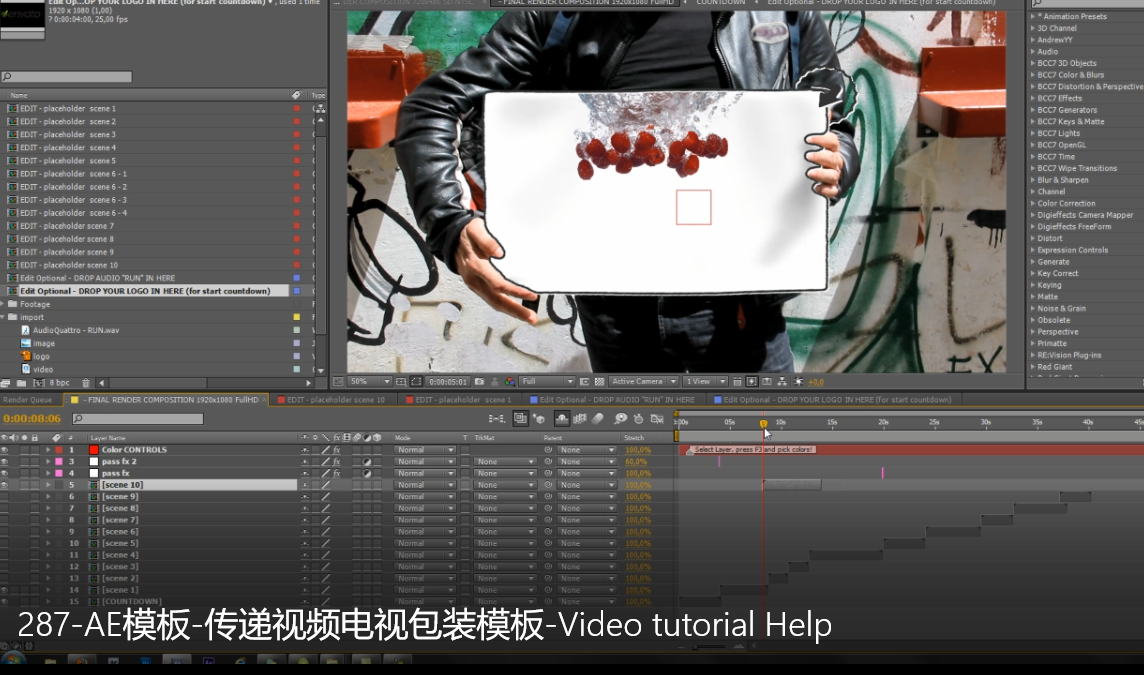Open the Active Camera view dropdown
The width and height of the screenshot is (1144, 675).
tap(644, 382)
